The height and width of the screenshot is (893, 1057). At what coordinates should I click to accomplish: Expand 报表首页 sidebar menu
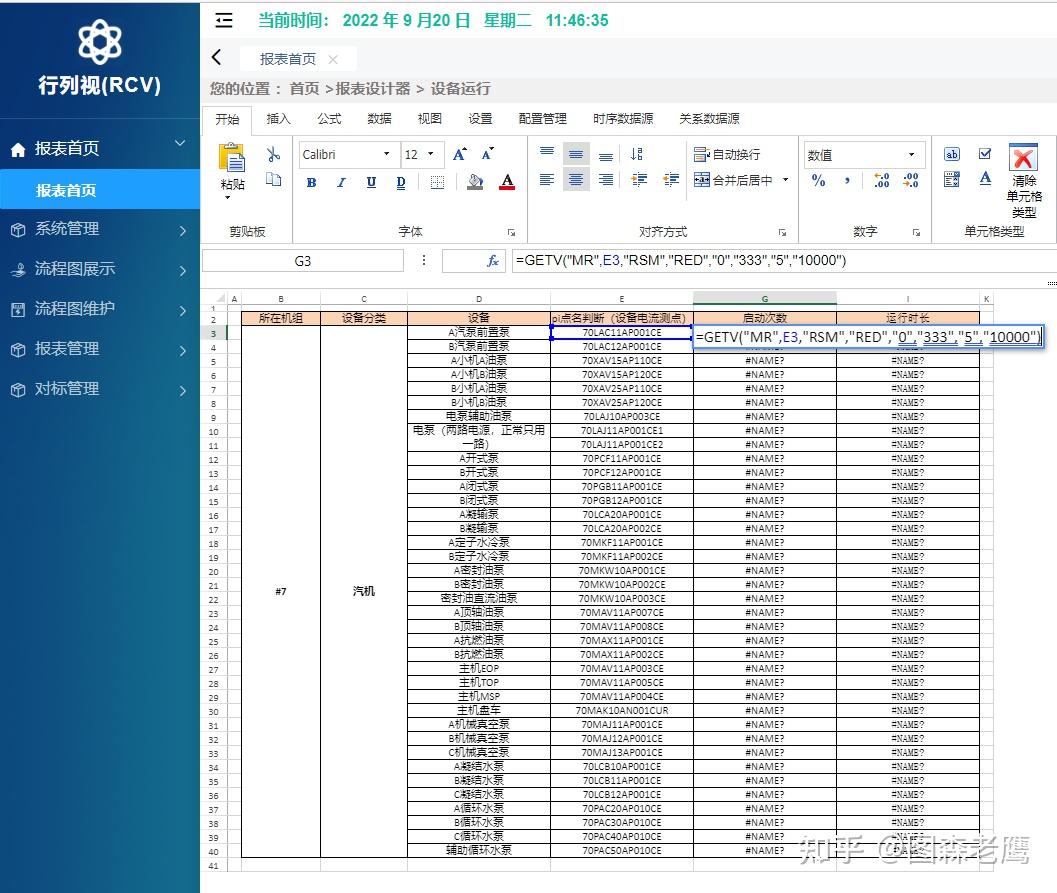(x=100, y=148)
